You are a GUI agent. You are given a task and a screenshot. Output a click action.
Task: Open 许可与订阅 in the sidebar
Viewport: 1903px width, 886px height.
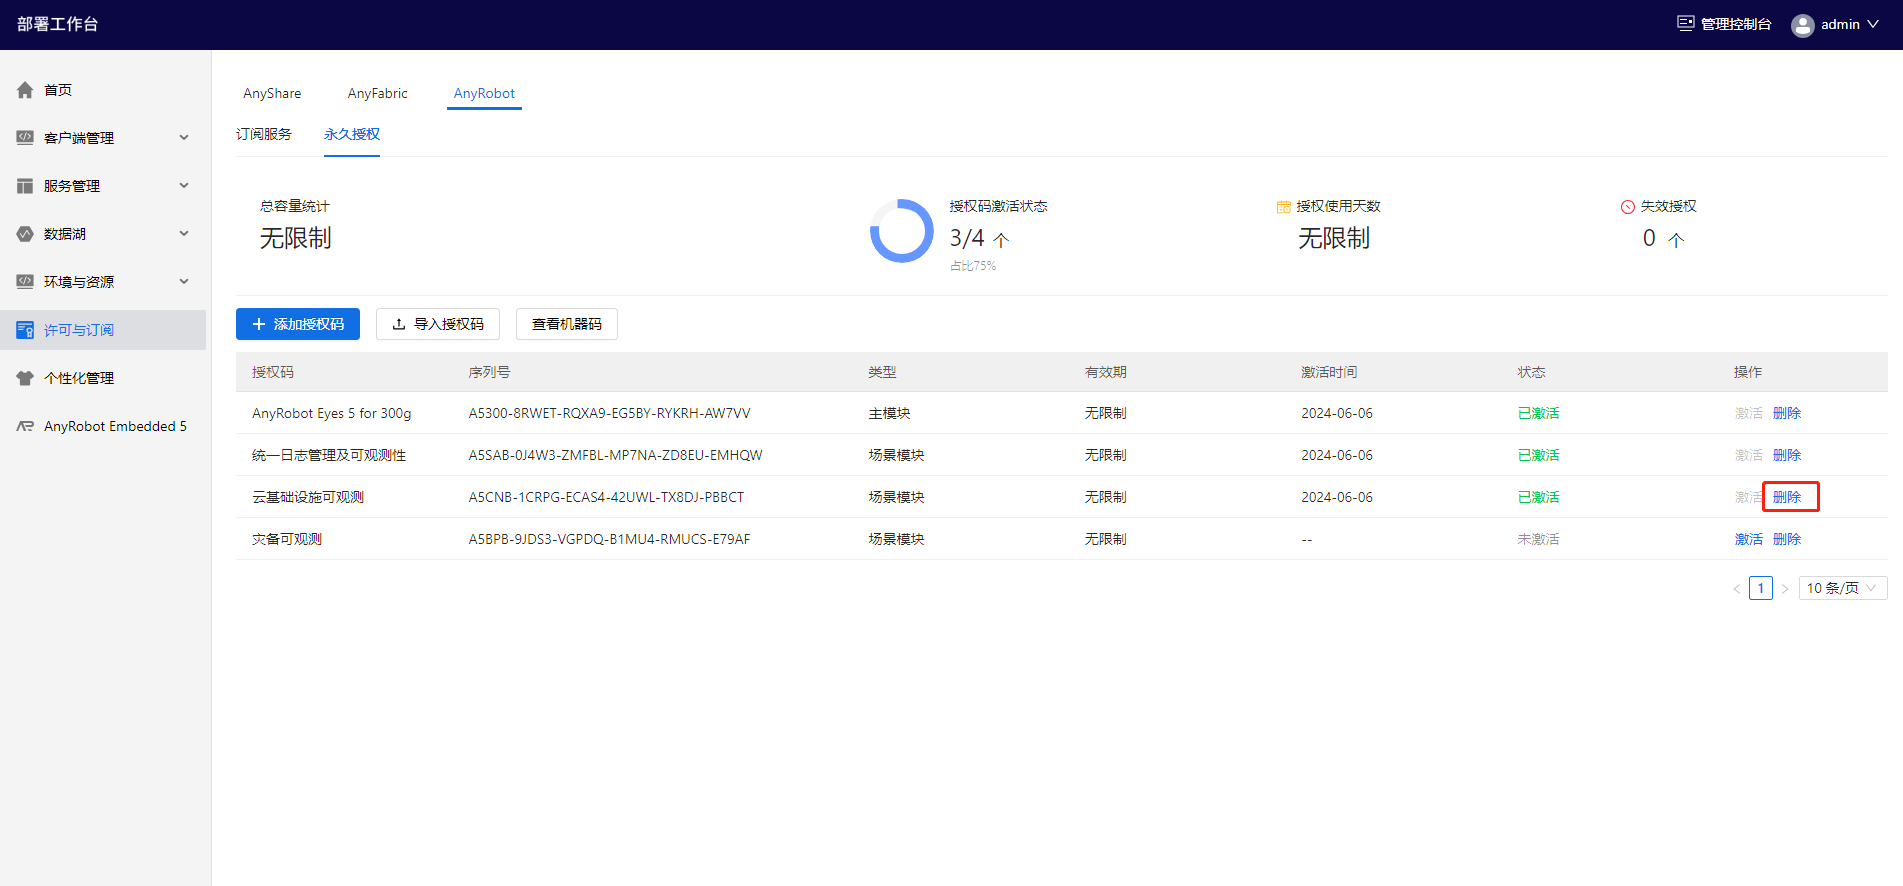coord(104,330)
